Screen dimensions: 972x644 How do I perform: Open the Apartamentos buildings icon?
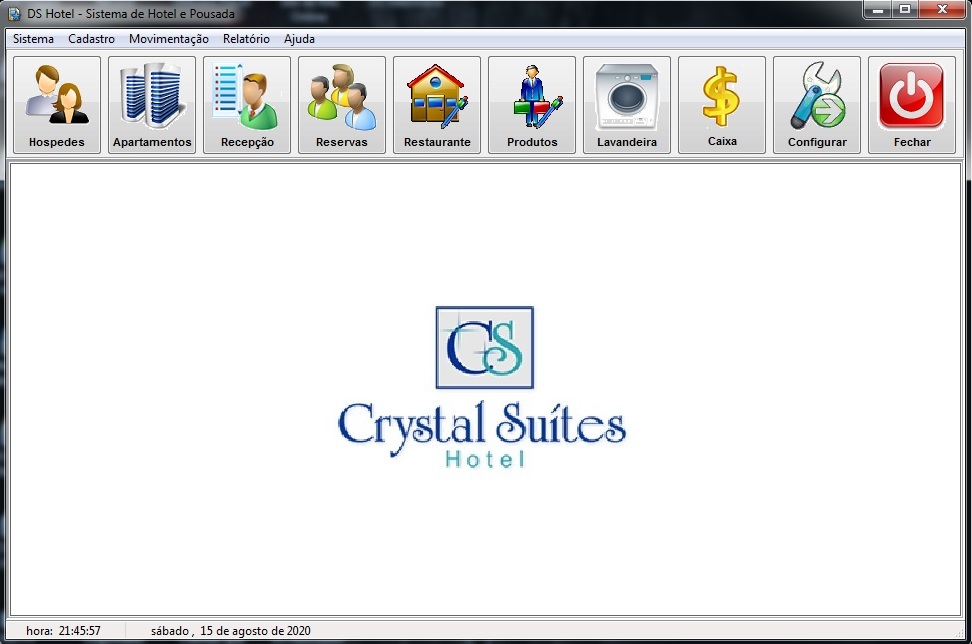pyautogui.click(x=152, y=105)
